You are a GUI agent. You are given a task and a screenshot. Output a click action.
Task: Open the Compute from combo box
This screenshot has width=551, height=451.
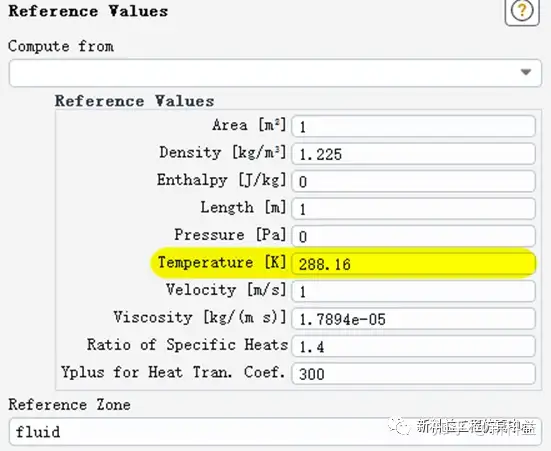click(x=275, y=73)
